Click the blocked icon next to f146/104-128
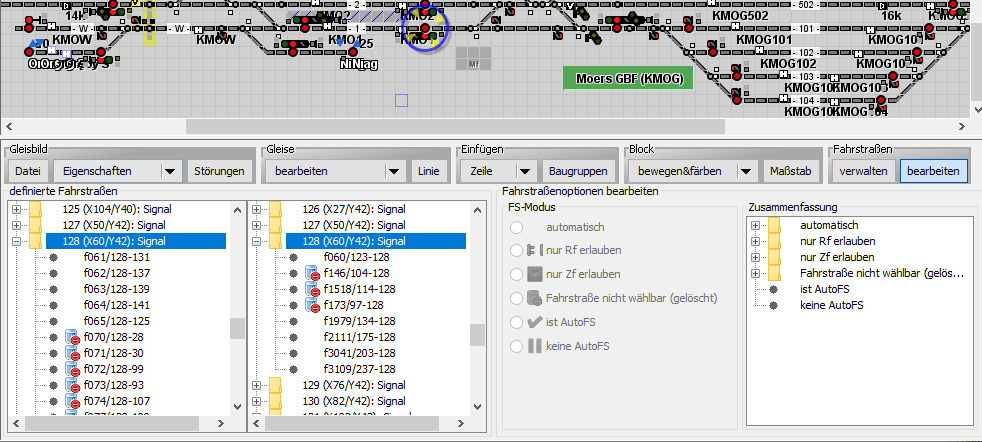982x442 pixels. point(312,273)
